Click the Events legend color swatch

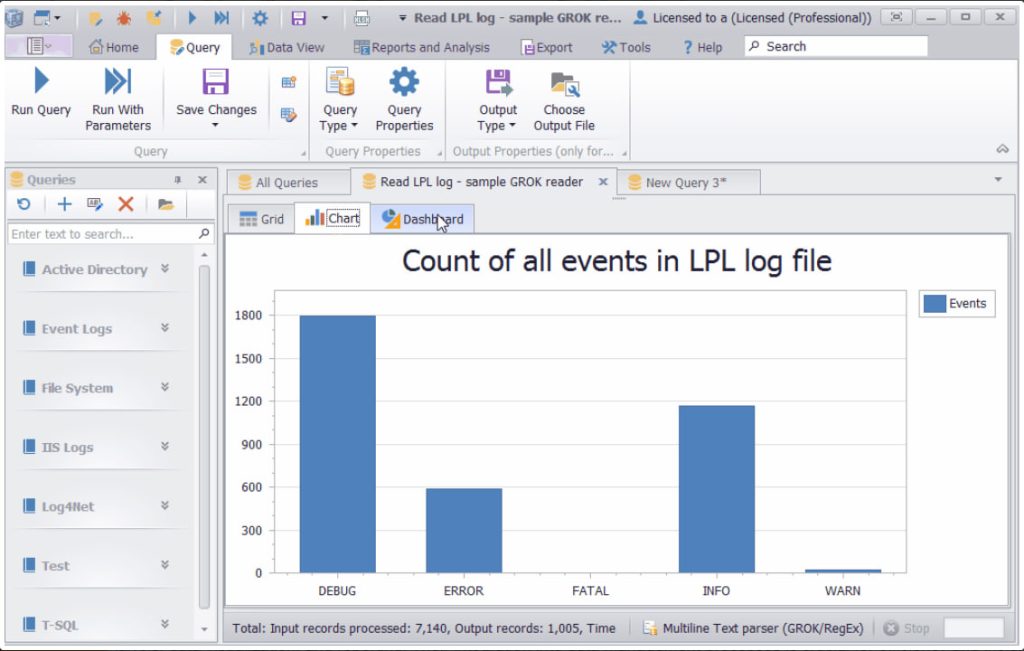point(935,304)
